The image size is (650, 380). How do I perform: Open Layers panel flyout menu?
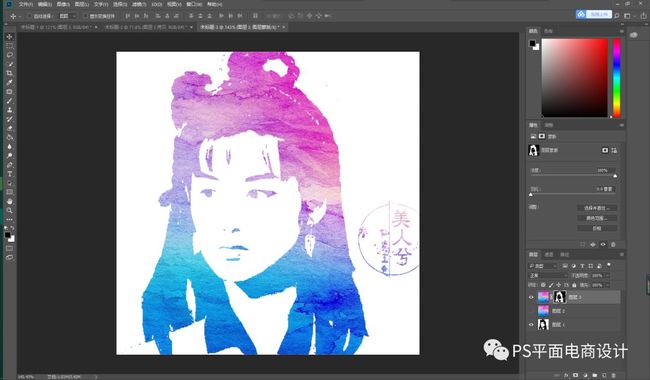pos(621,254)
